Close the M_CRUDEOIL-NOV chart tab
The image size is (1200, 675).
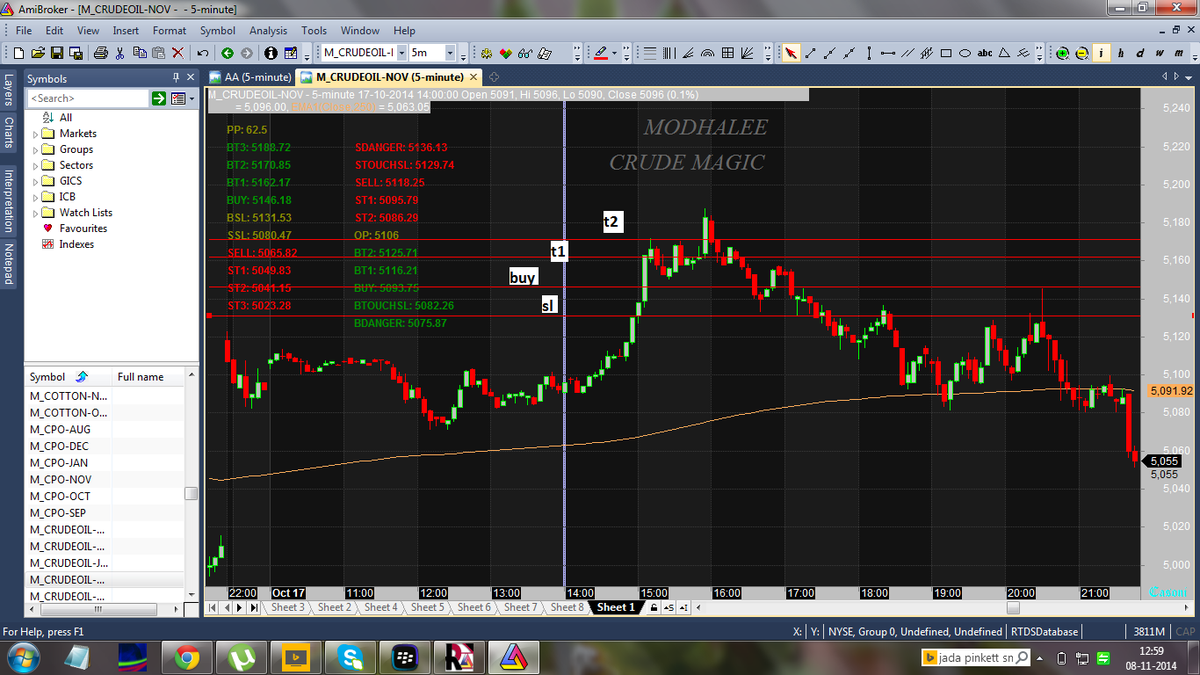click(x=474, y=77)
